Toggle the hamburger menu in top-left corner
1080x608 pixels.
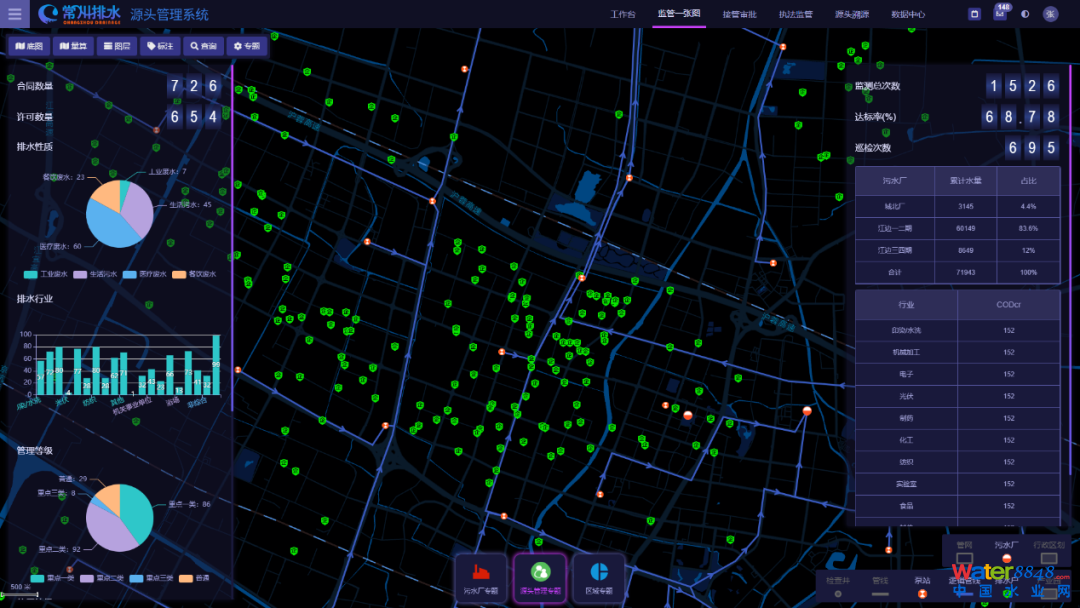(15, 14)
